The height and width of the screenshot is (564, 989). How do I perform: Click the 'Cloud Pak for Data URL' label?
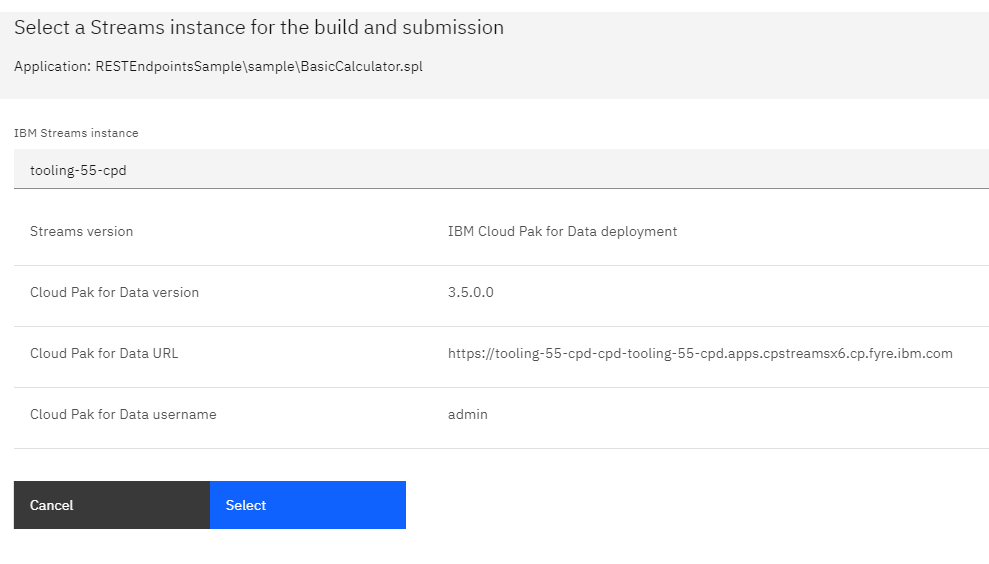tap(104, 353)
